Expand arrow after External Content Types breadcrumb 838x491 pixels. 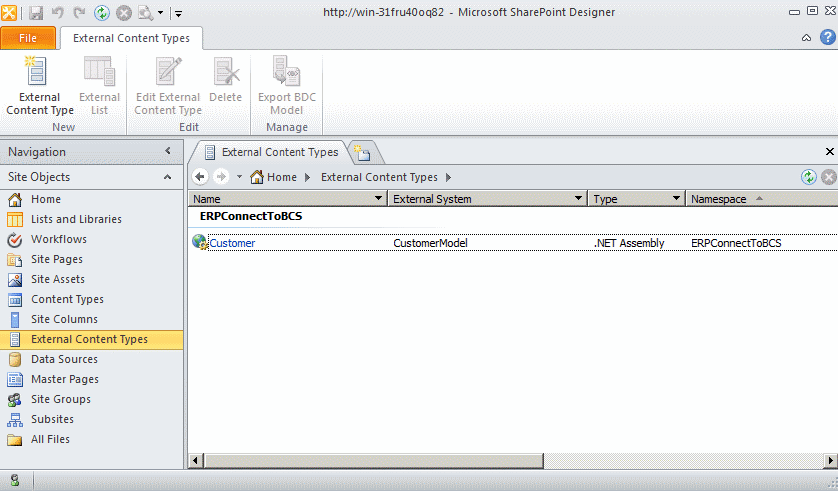pyautogui.click(x=448, y=177)
